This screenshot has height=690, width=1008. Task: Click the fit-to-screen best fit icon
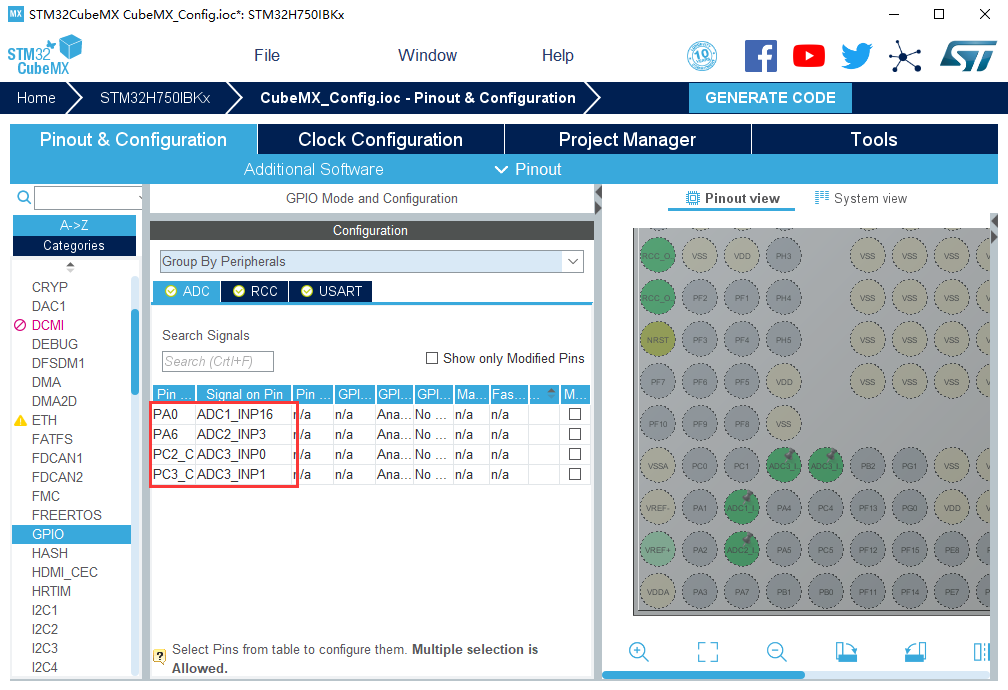(x=708, y=651)
